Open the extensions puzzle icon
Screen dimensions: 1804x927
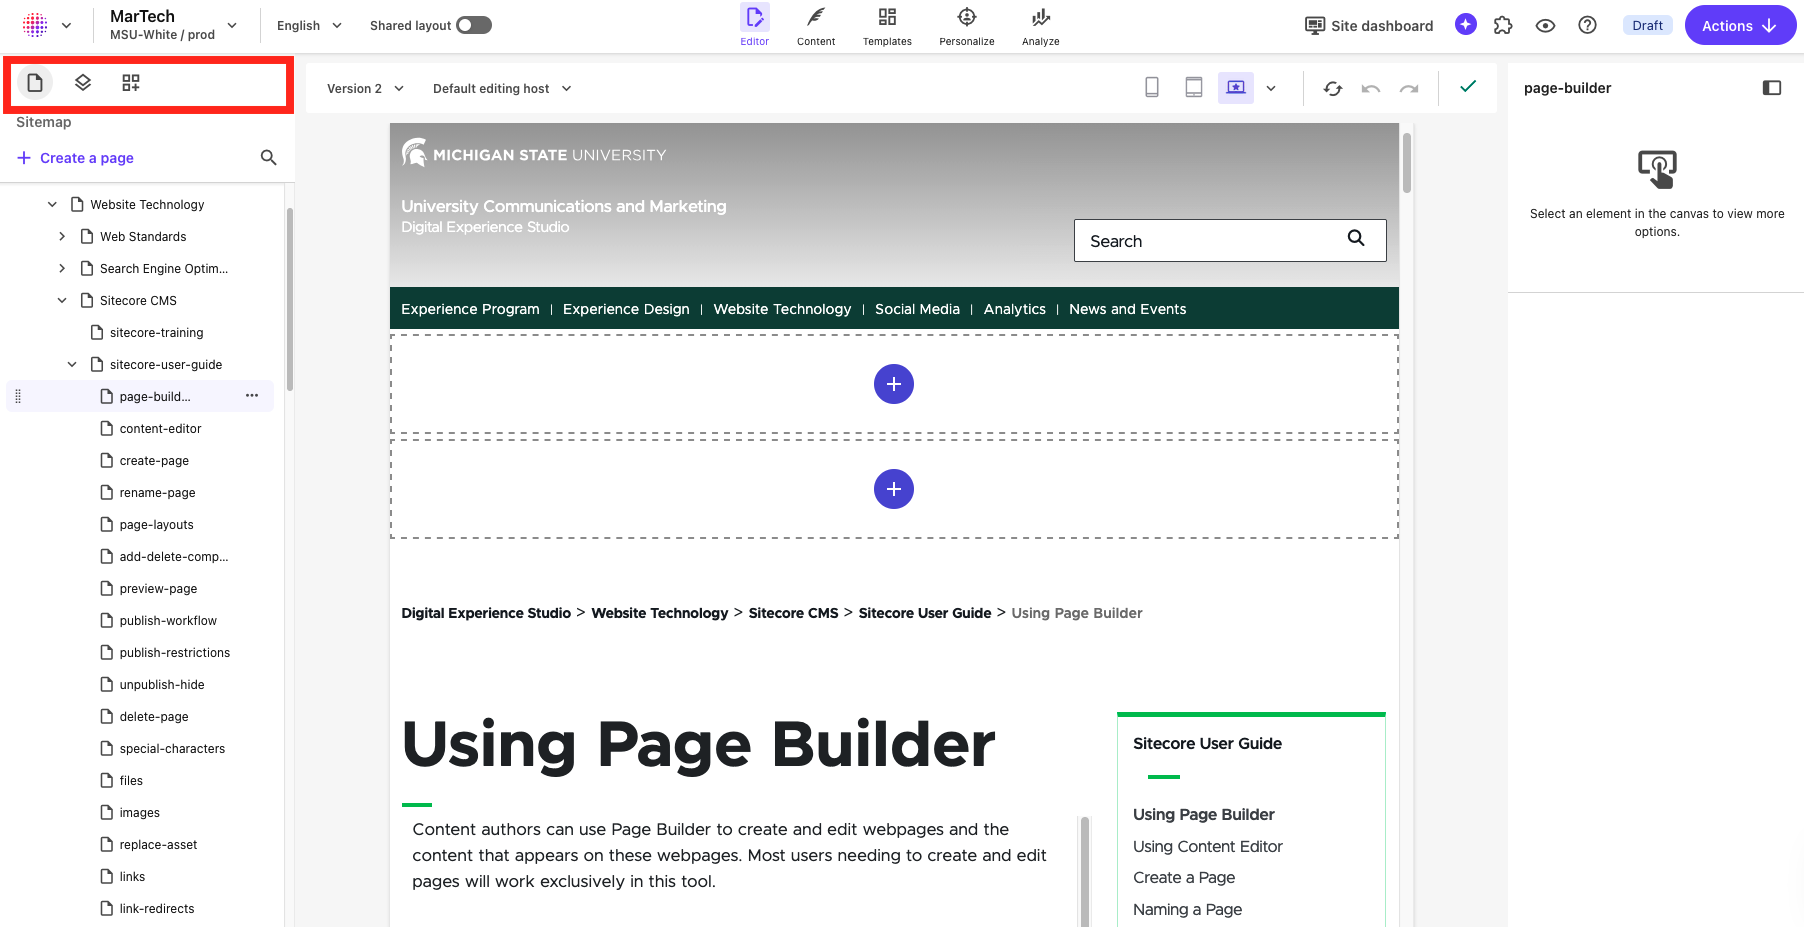tap(1503, 25)
